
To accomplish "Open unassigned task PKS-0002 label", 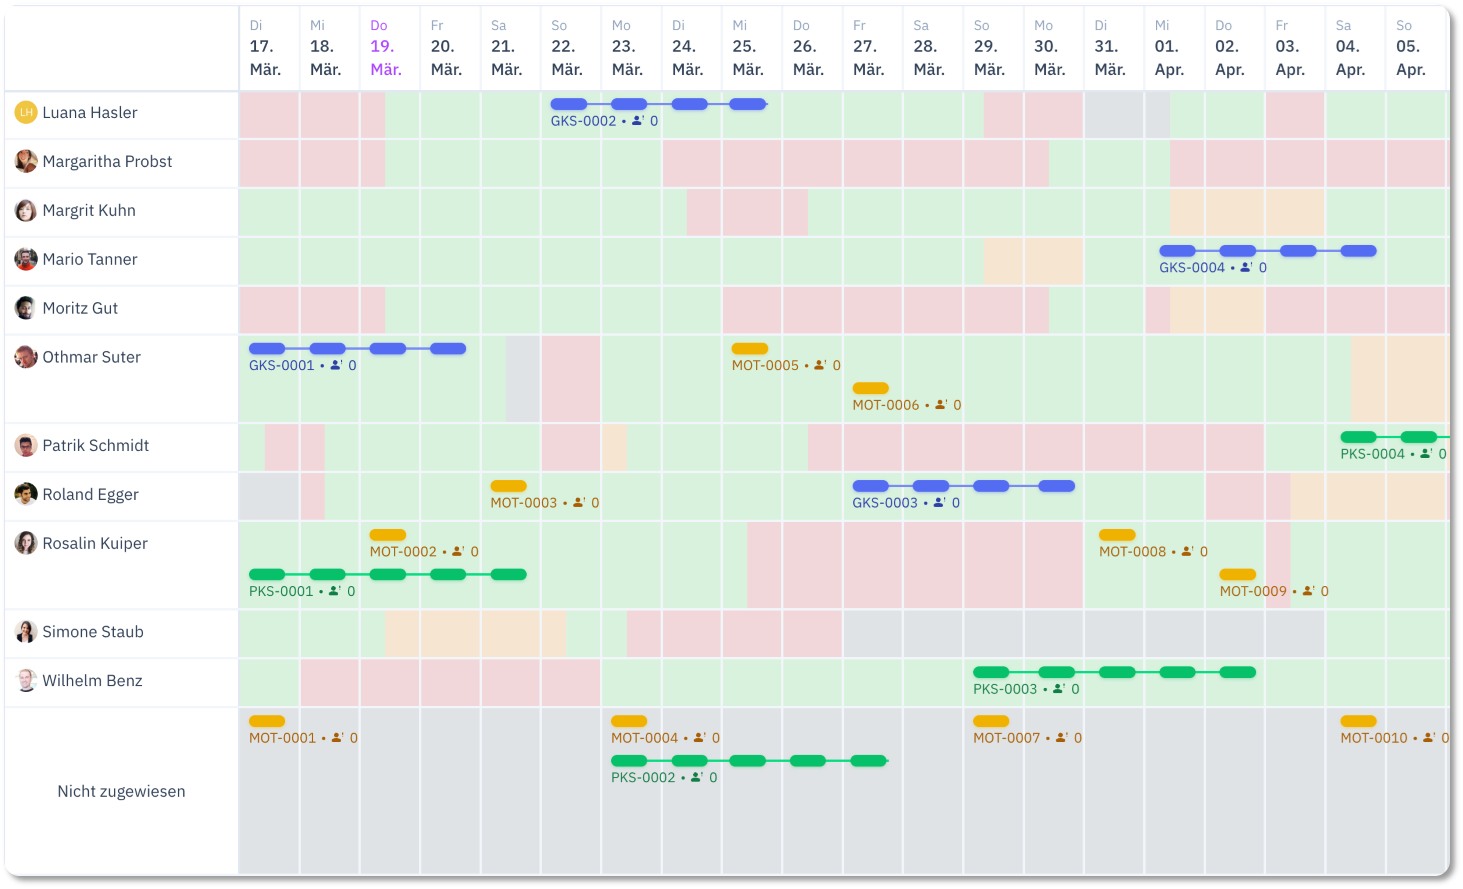I will pyautogui.click(x=643, y=778).
